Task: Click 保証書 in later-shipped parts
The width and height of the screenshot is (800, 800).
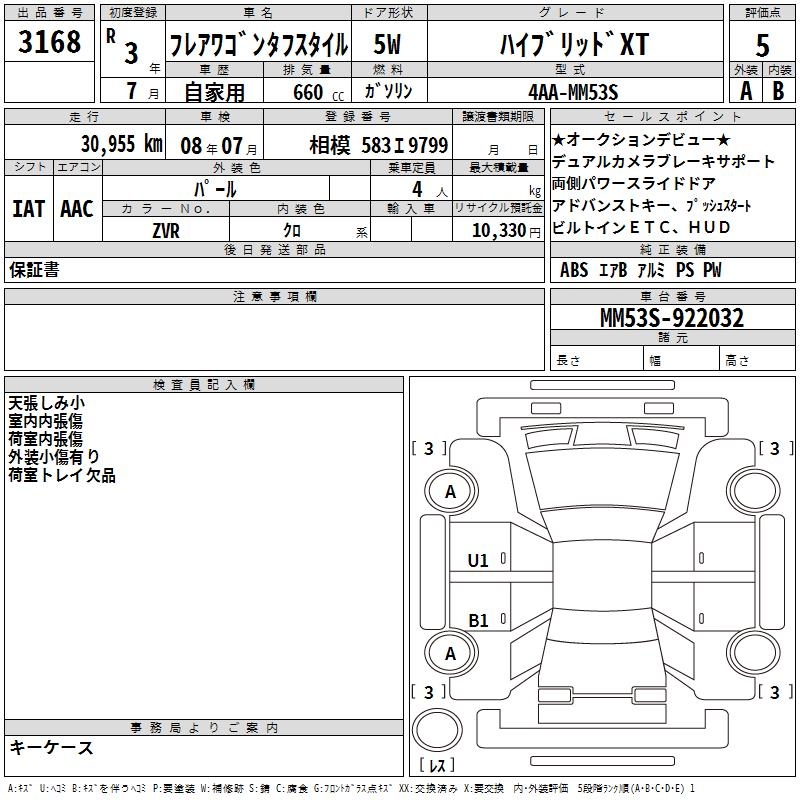Action: [x=34, y=270]
